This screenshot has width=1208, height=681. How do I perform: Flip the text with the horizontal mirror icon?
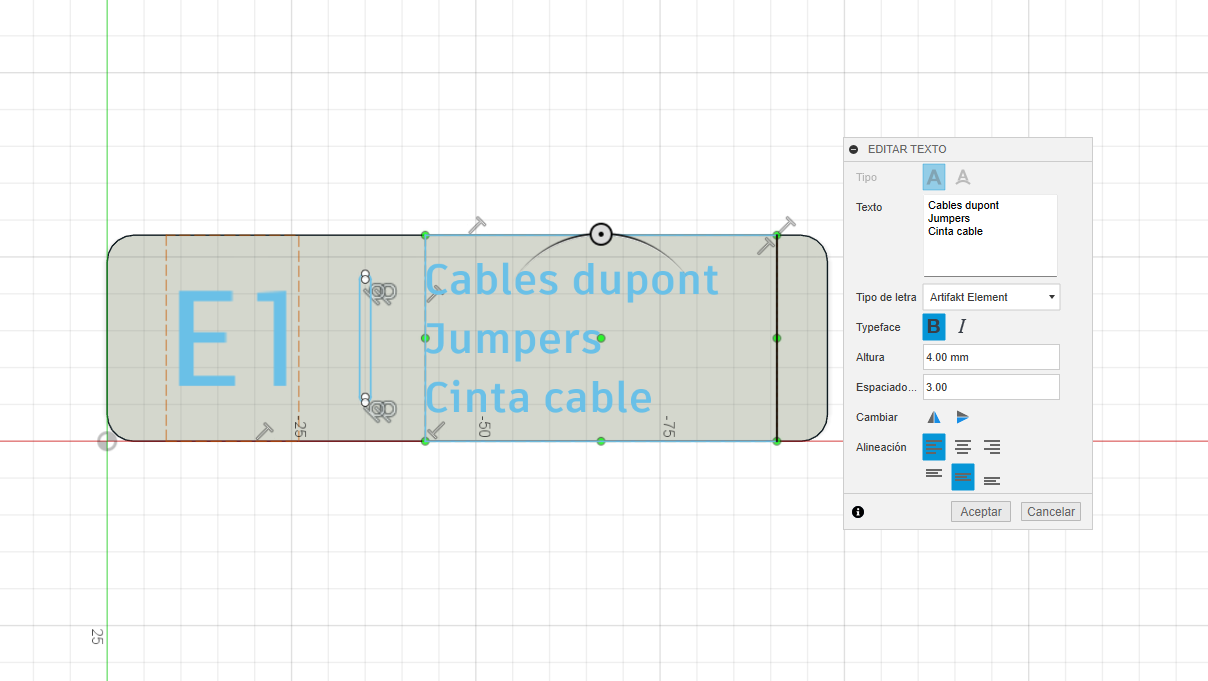tap(933, 416)
